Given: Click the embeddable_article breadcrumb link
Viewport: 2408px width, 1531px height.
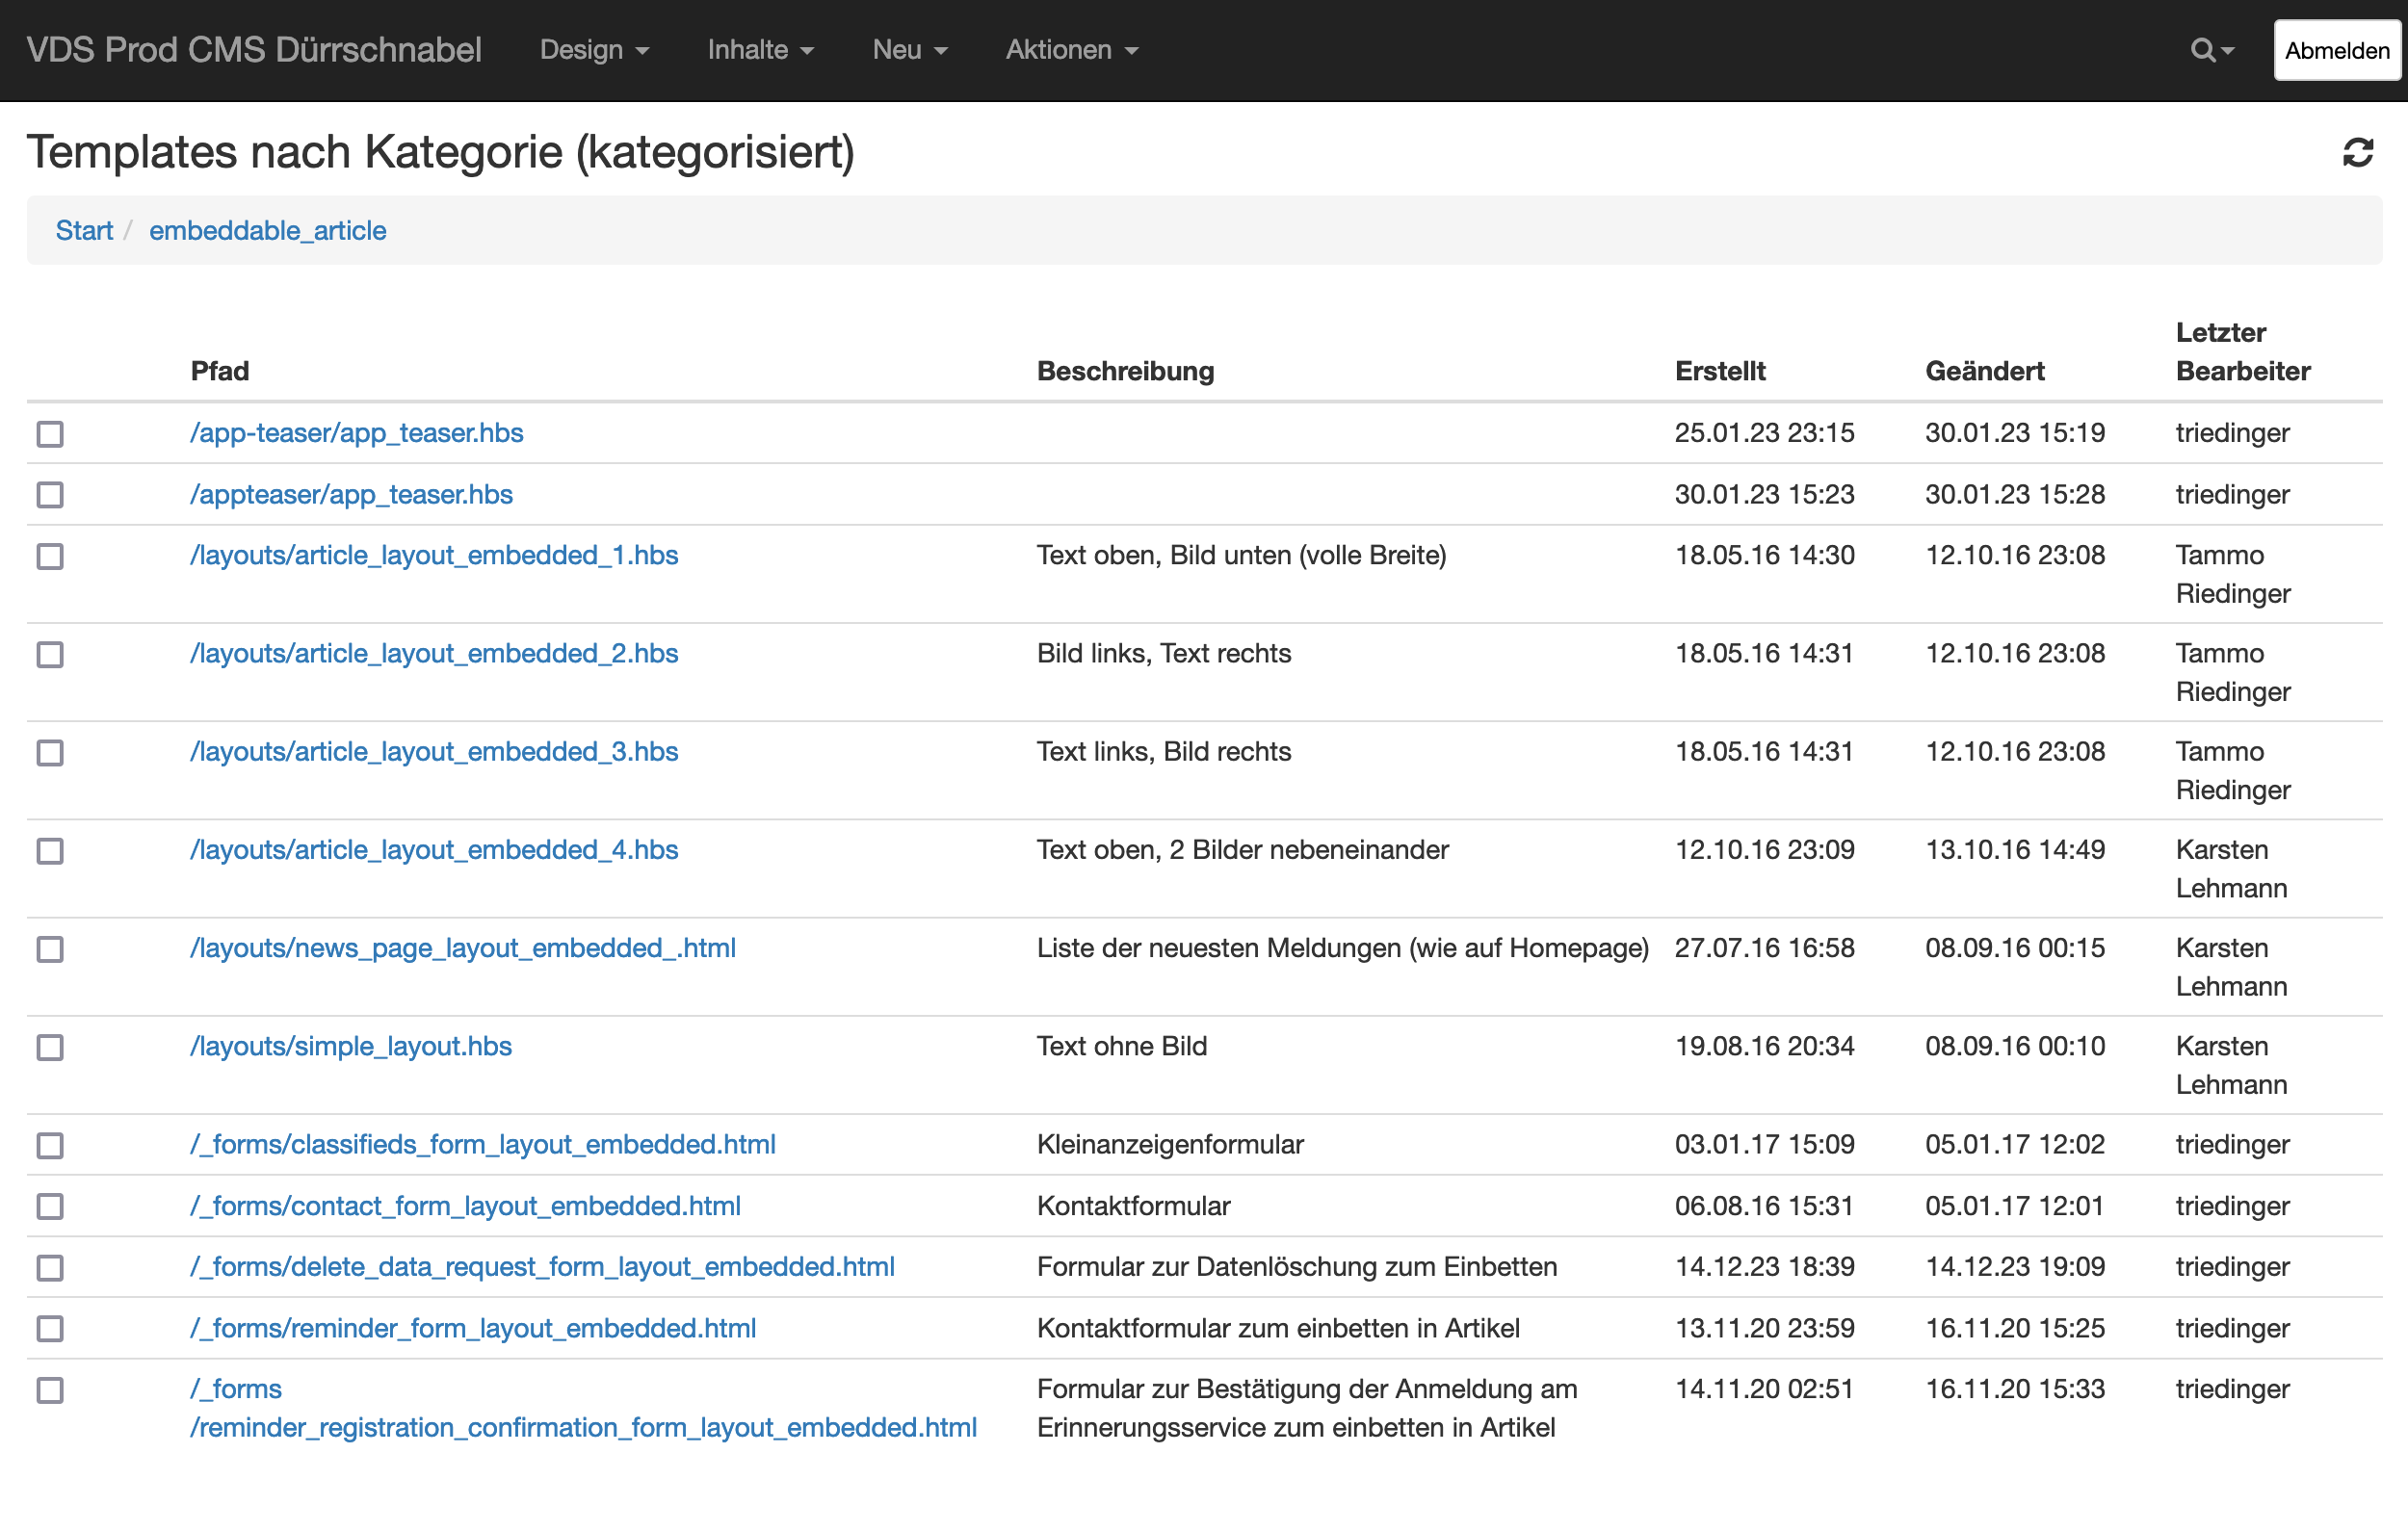Looking at the screenshot, I should click(x=267, y=231).
